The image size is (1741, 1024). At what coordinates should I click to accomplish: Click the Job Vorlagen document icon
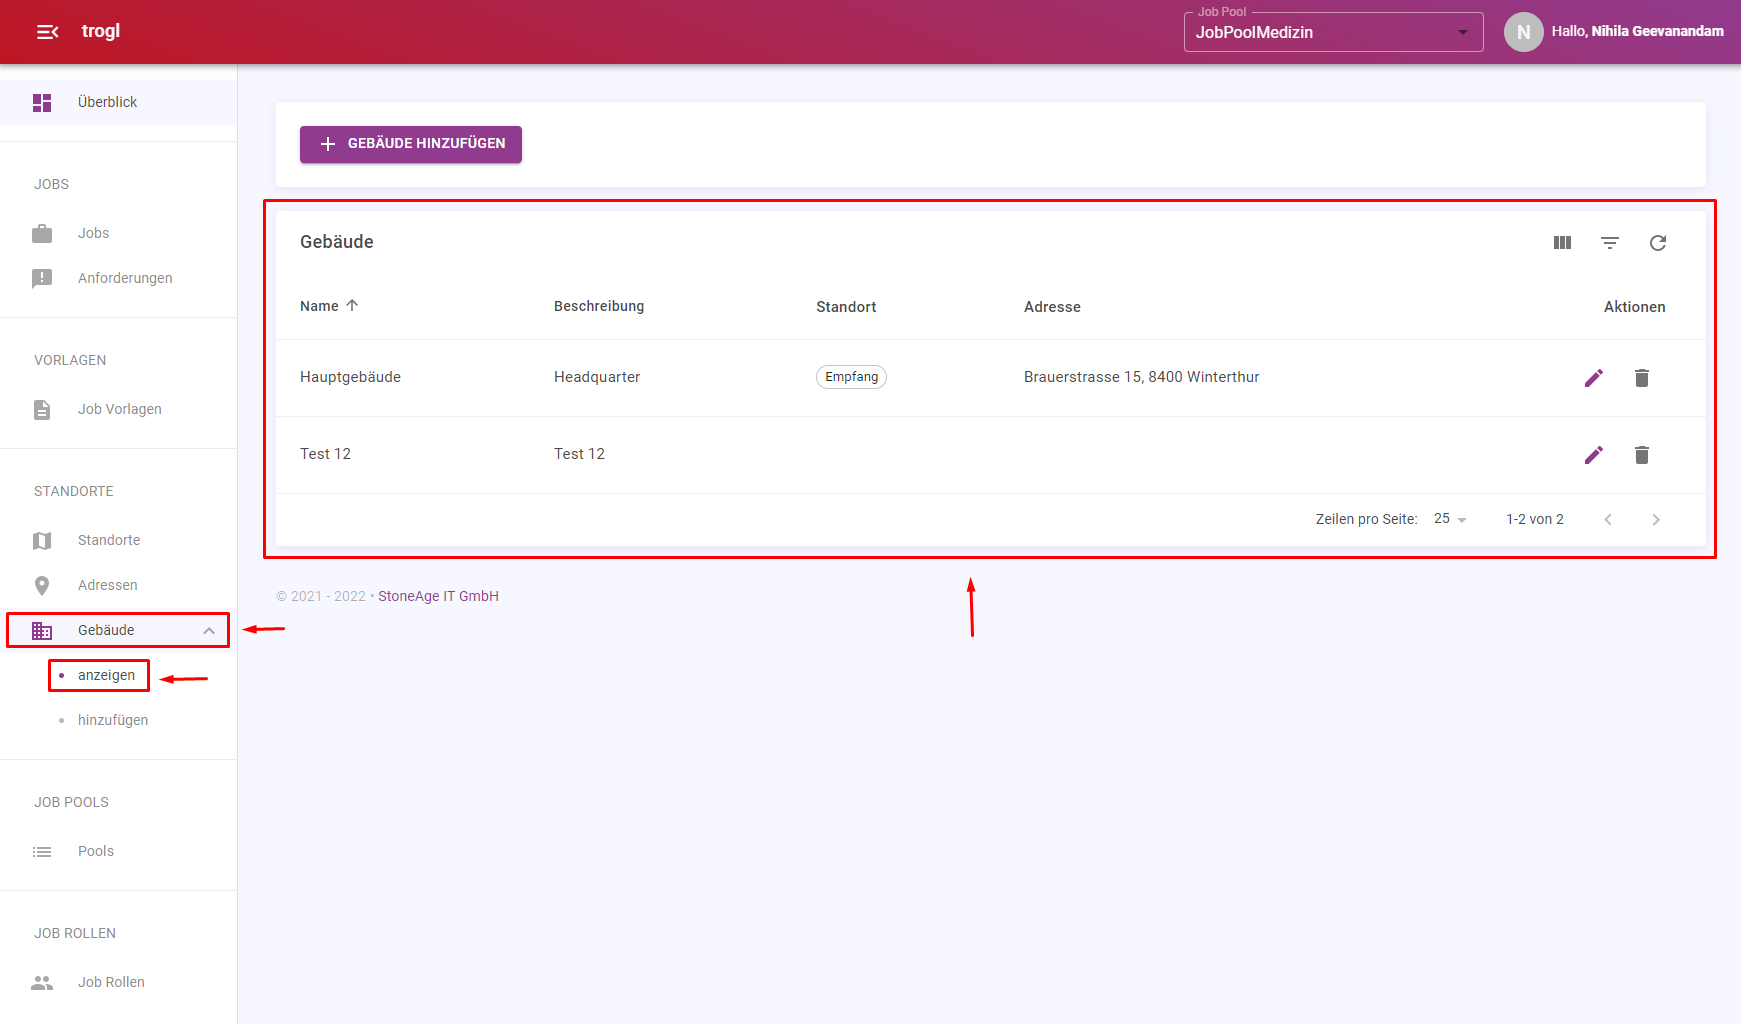pos(42,409)
